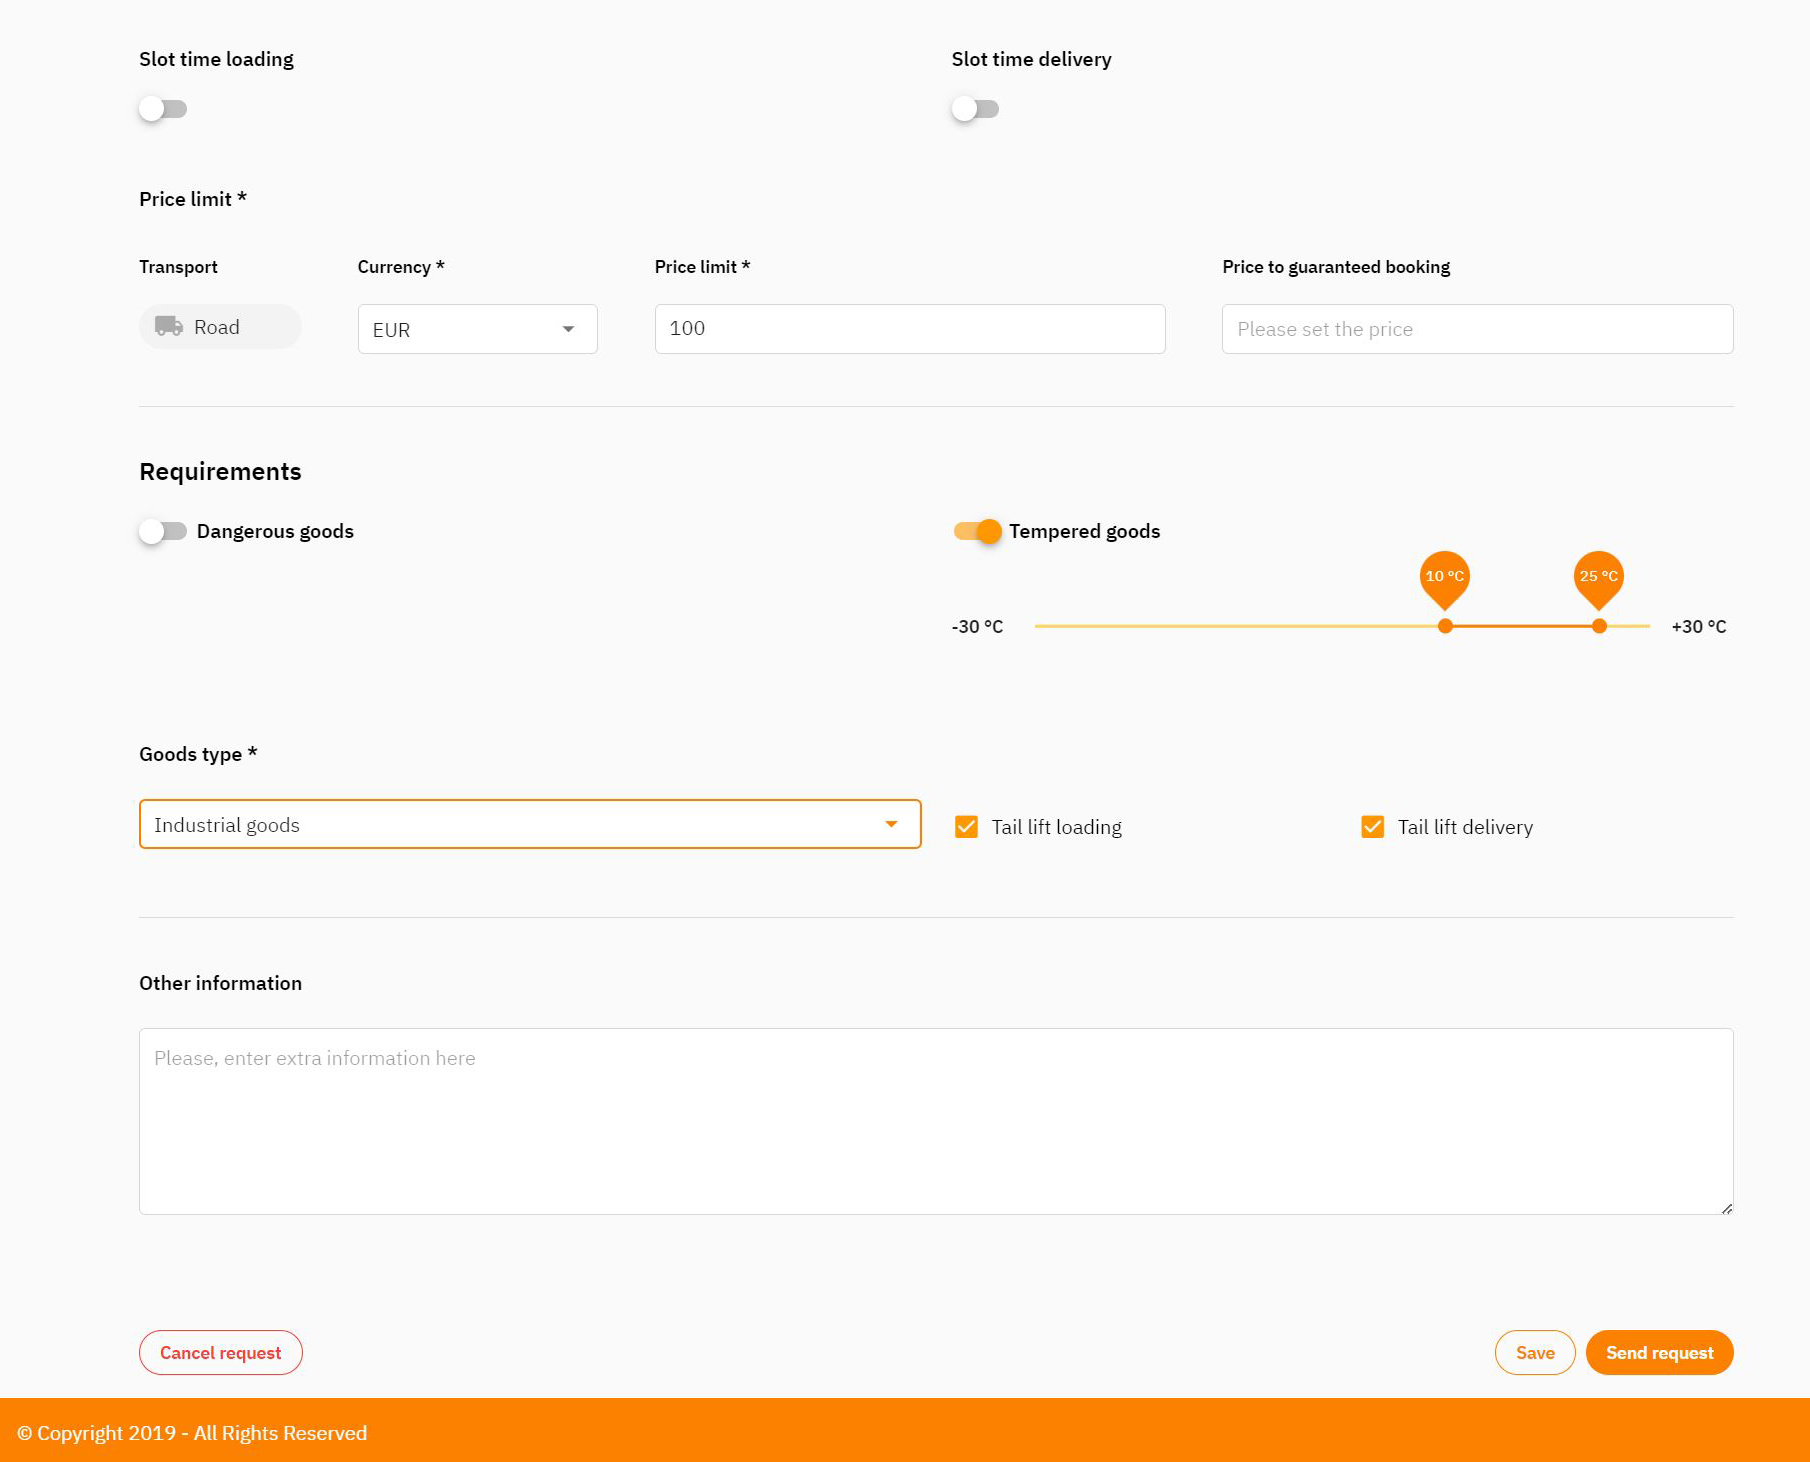Open the Goods type dropdown
The width and height of the screenshot is (1810, 1462).
coord(530,824)
